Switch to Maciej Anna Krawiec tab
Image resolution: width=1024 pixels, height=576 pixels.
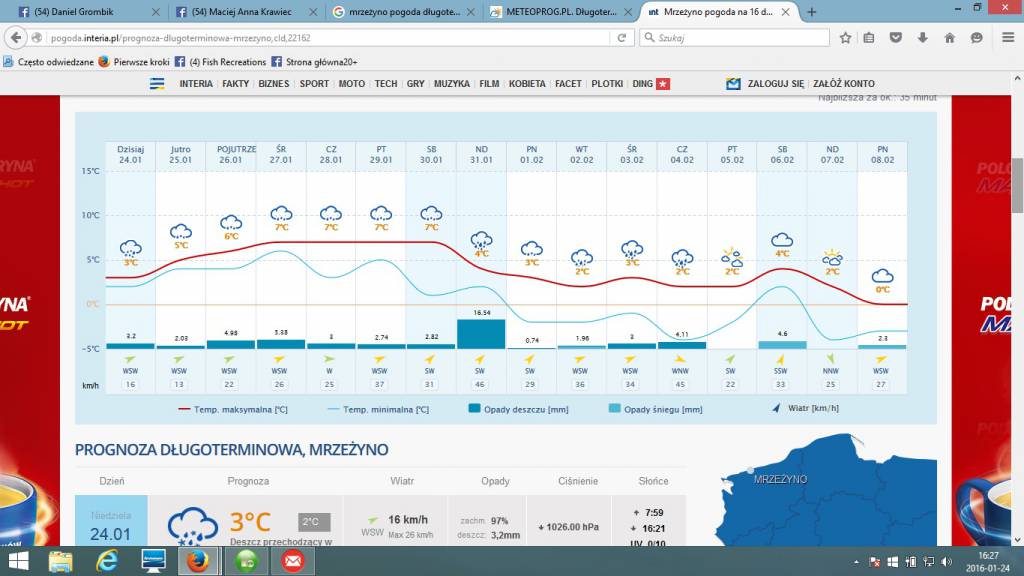[x=242, y=12]
